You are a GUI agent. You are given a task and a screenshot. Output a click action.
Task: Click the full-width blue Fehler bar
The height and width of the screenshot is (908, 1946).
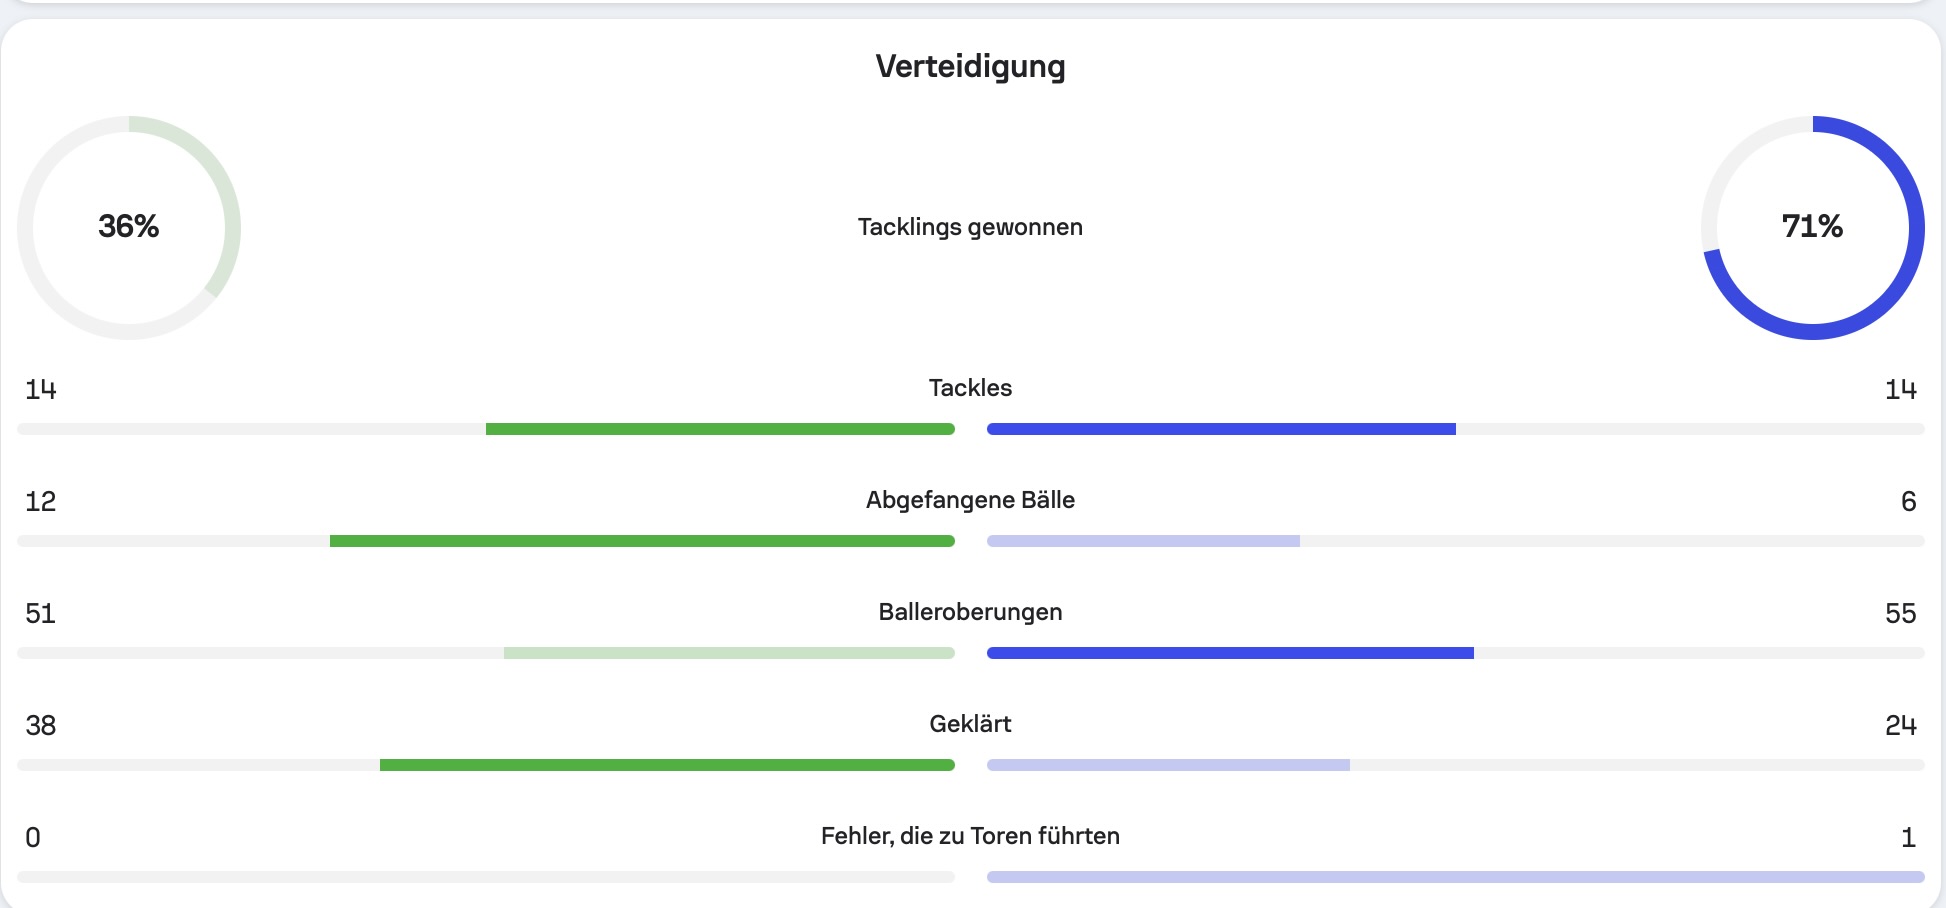click(x=1456, y=877)
